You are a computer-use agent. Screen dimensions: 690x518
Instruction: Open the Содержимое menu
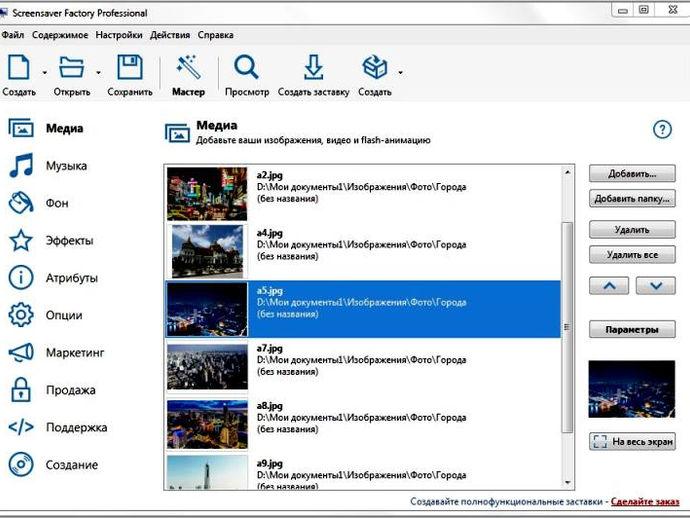pyautogui.click(x=60, y=35)
